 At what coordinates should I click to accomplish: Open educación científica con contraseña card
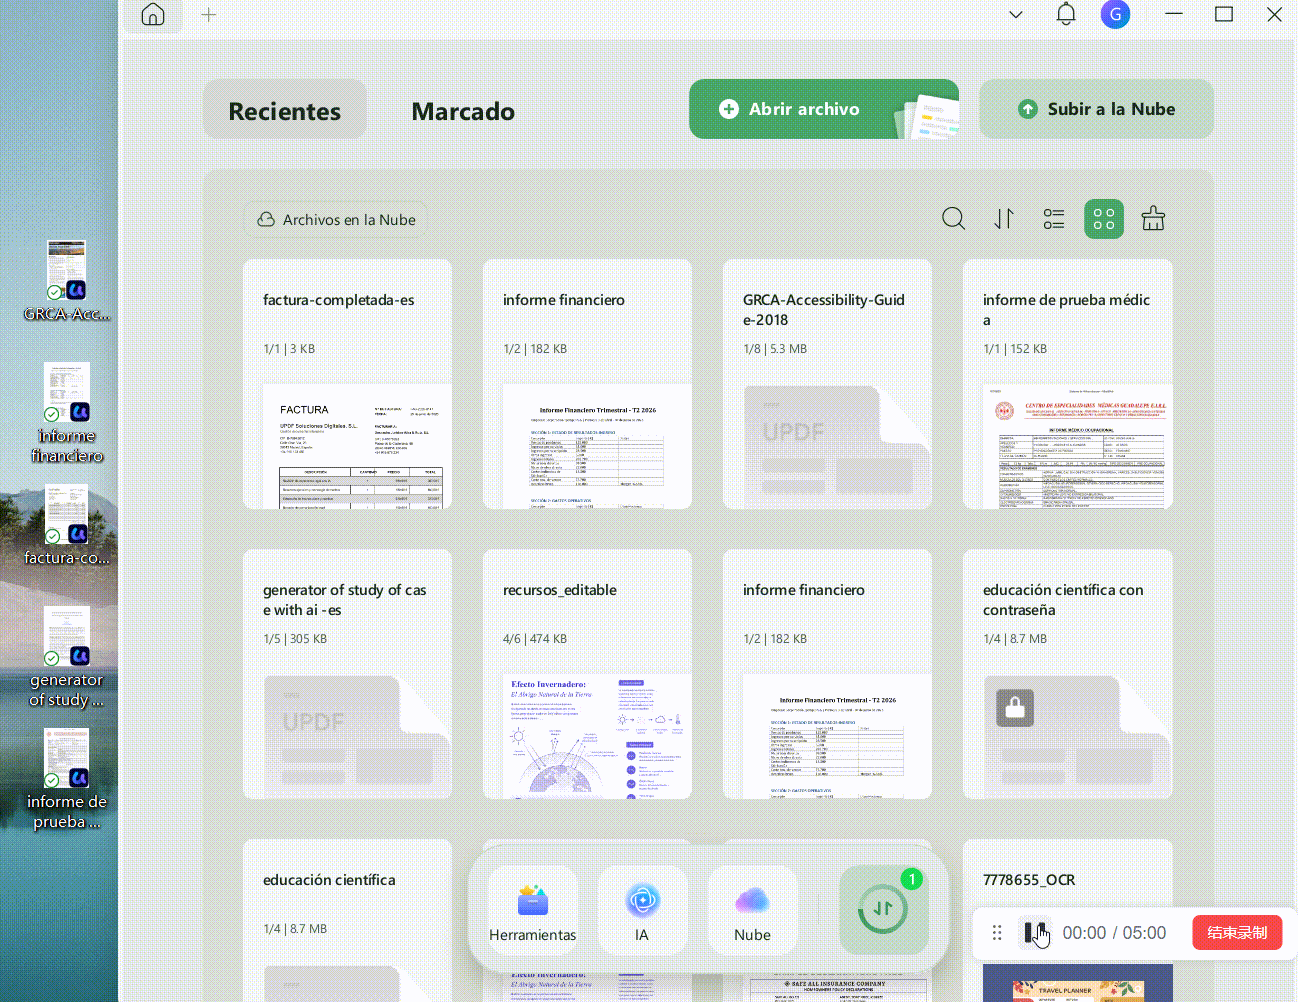(1068, 674)
